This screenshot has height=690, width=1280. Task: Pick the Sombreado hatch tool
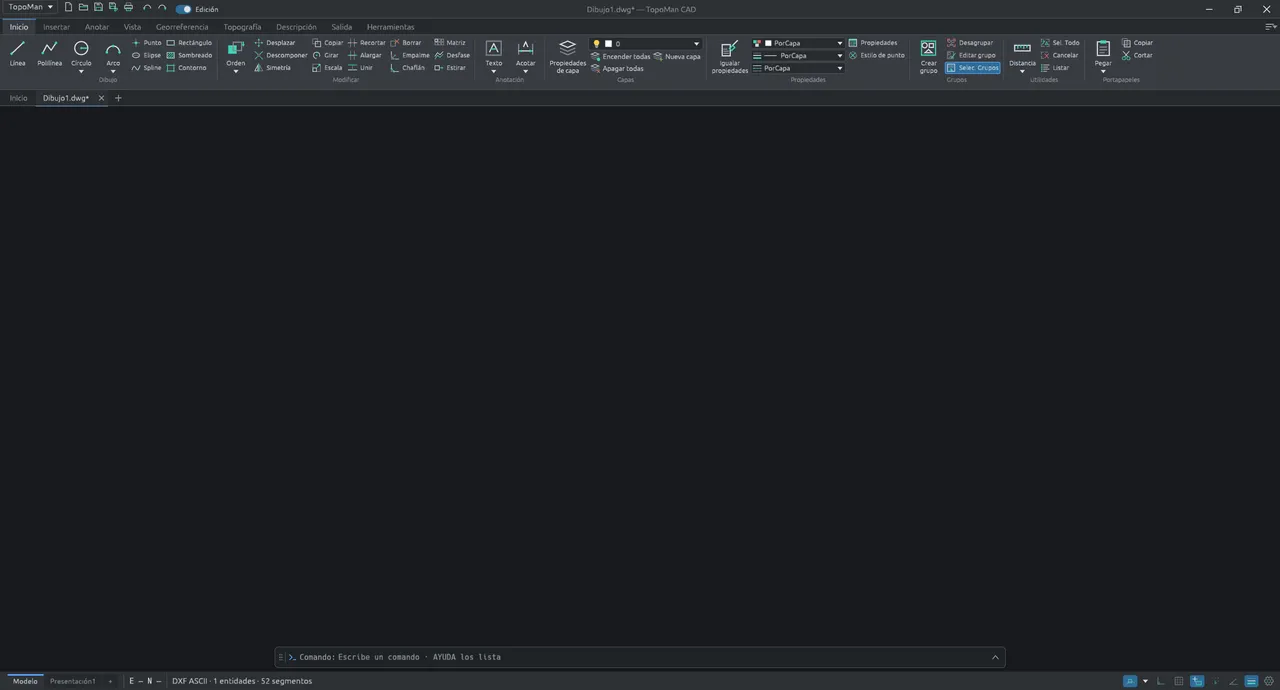click(x=189, y=55)
